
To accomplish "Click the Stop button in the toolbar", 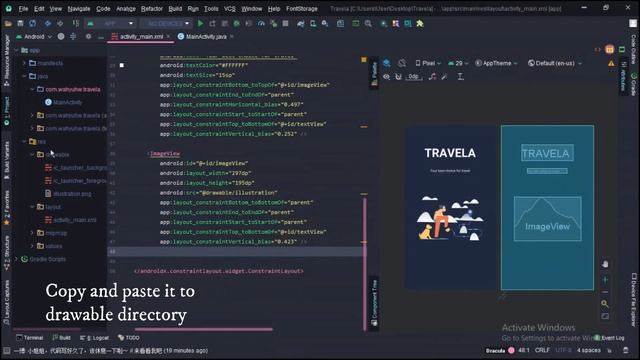I will pos(285,24).
